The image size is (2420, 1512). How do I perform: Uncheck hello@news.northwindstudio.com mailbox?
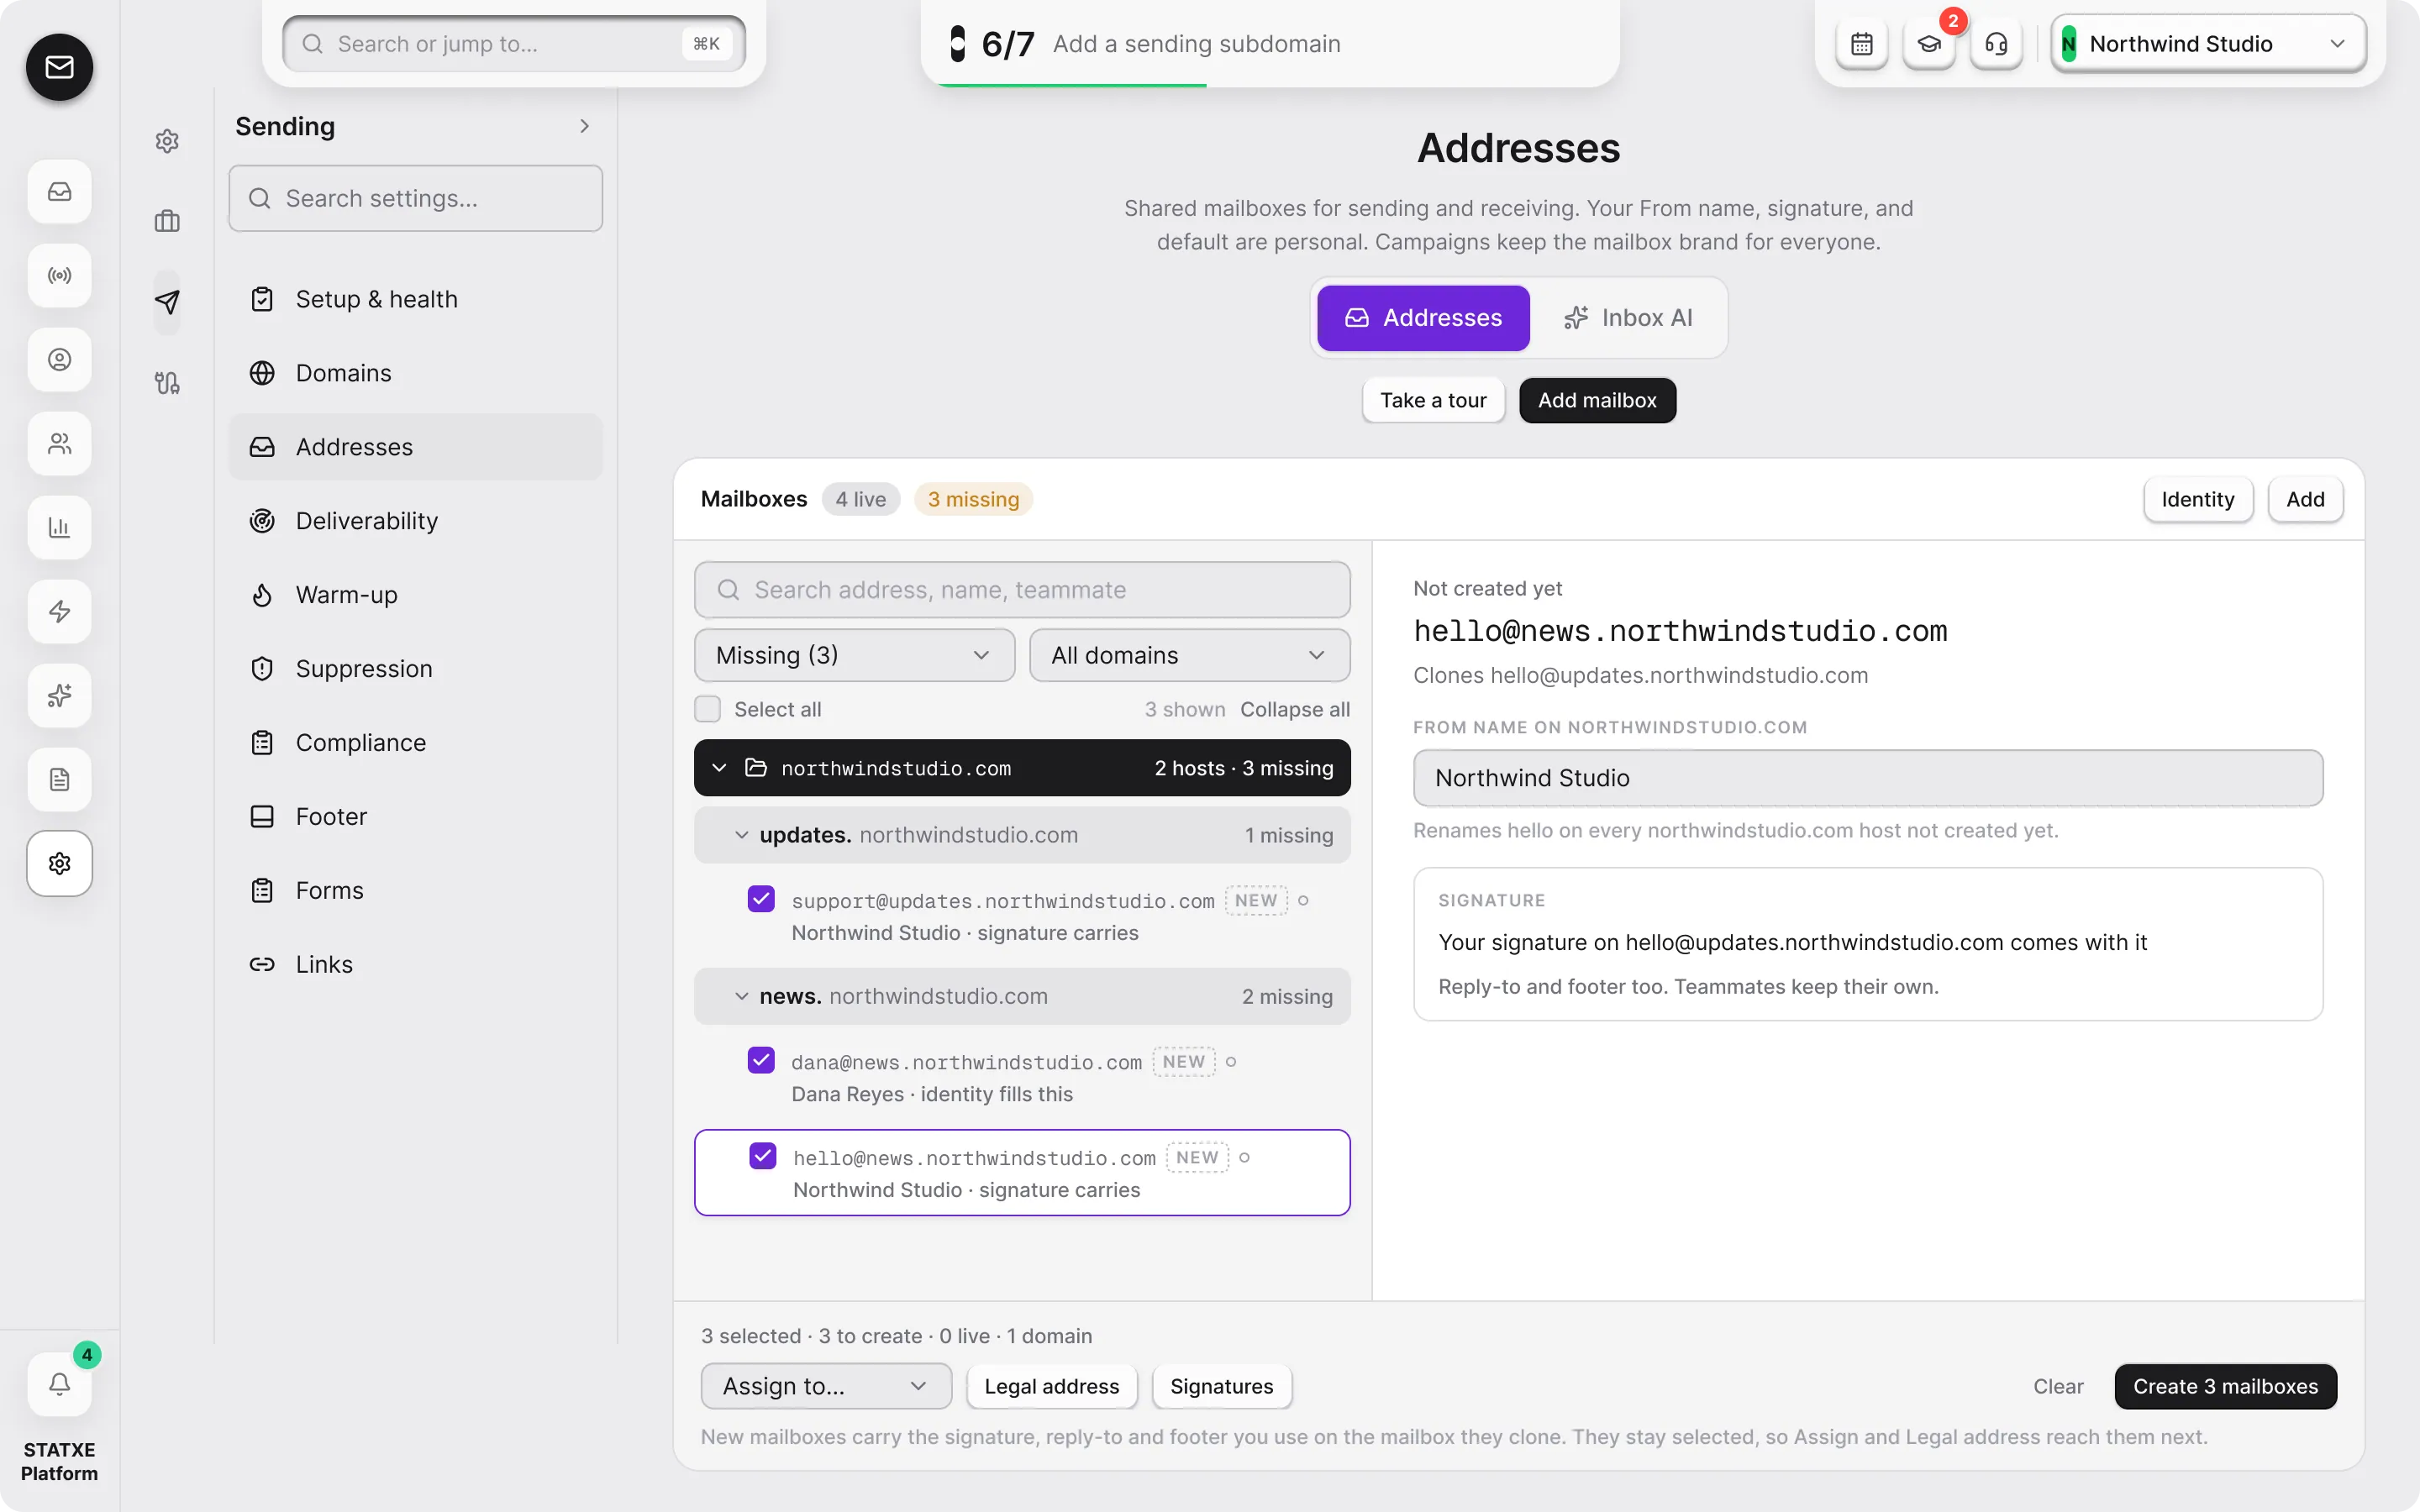[x=762, y=1156]
